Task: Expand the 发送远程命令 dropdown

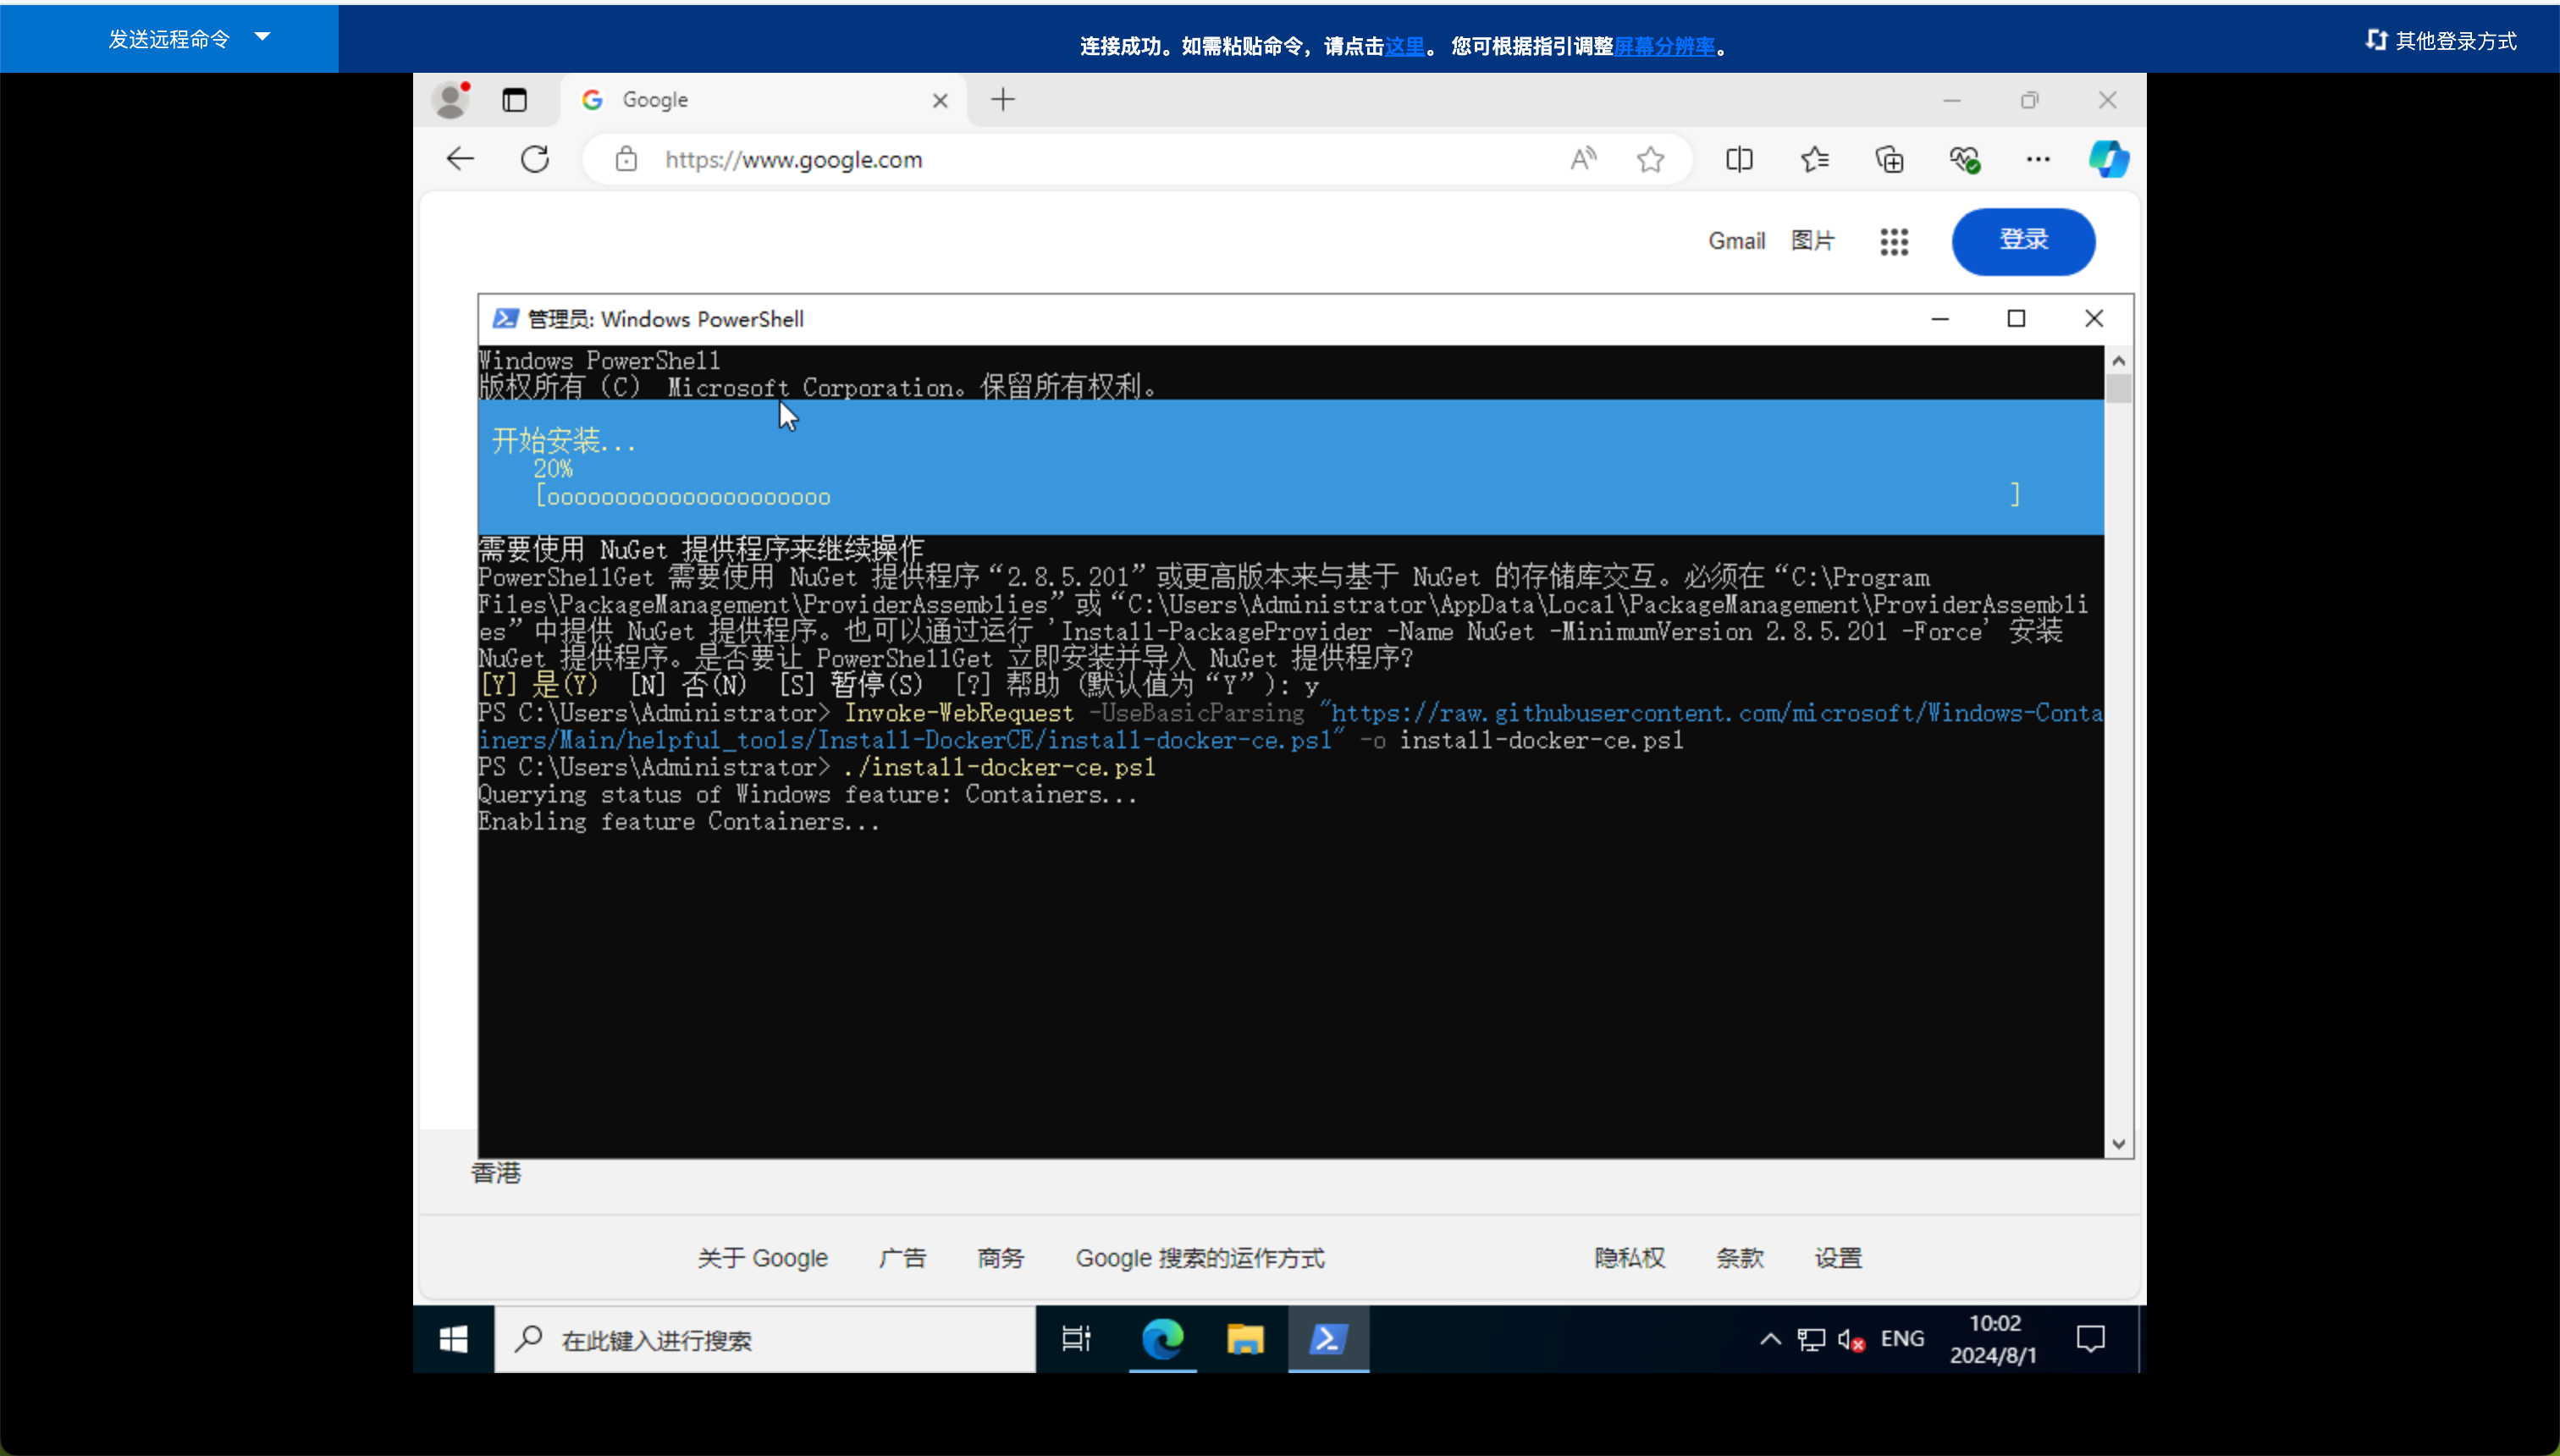Action: pos(262,37)
